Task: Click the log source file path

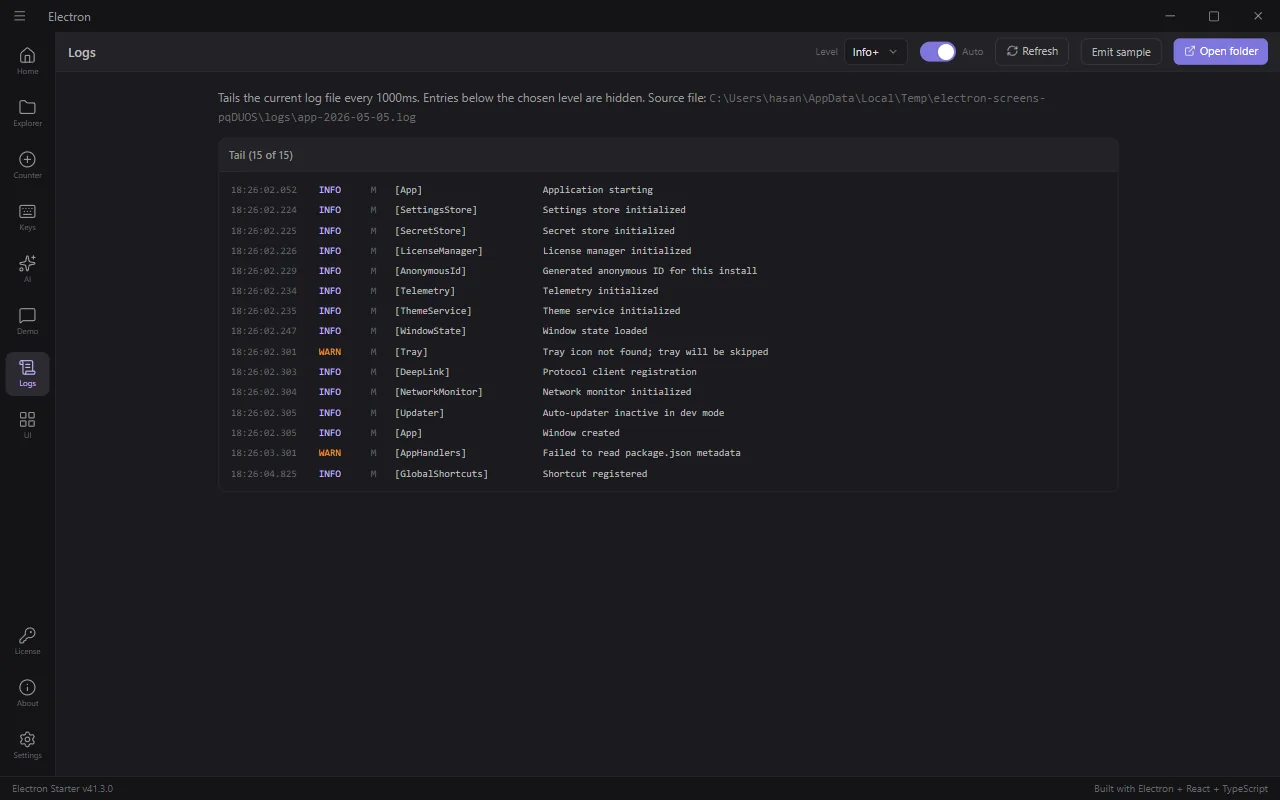Action: pos(632,108)
